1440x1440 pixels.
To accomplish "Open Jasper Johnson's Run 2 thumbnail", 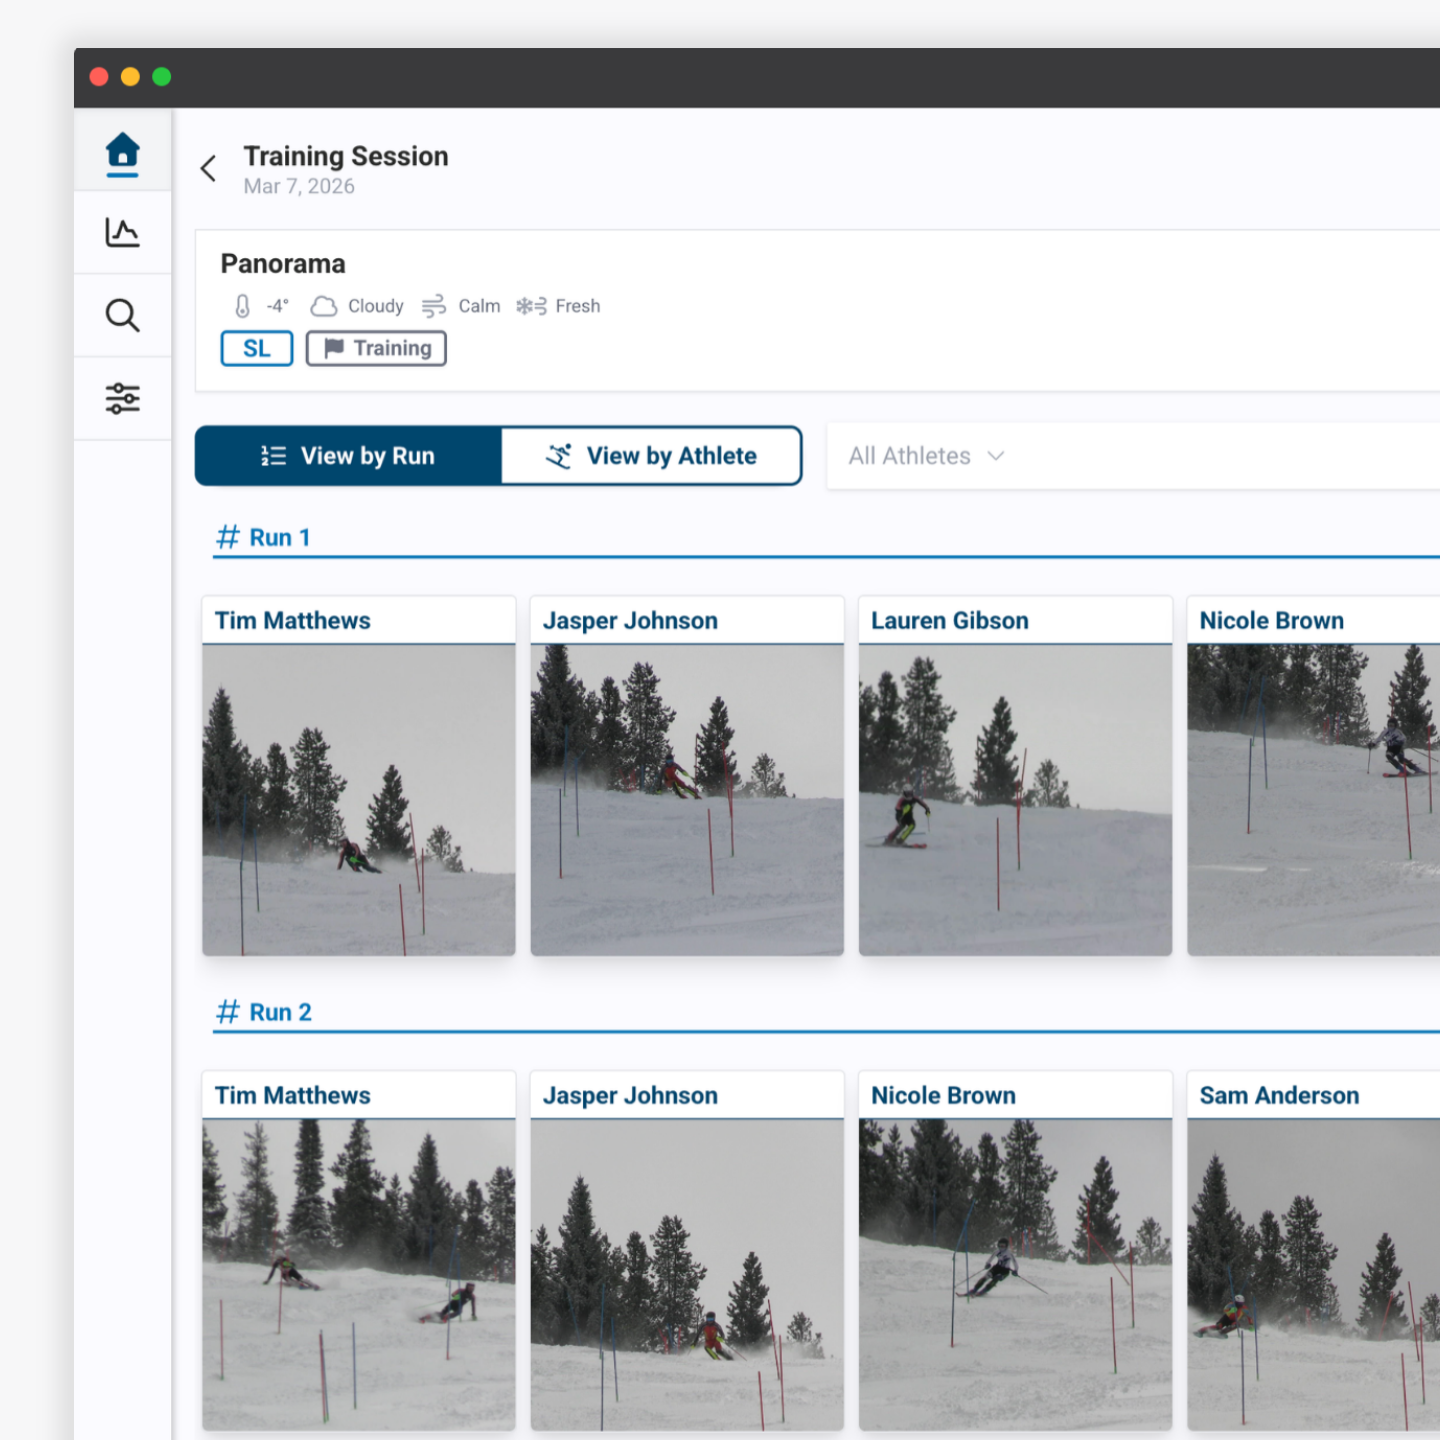I will [687, 1274].
